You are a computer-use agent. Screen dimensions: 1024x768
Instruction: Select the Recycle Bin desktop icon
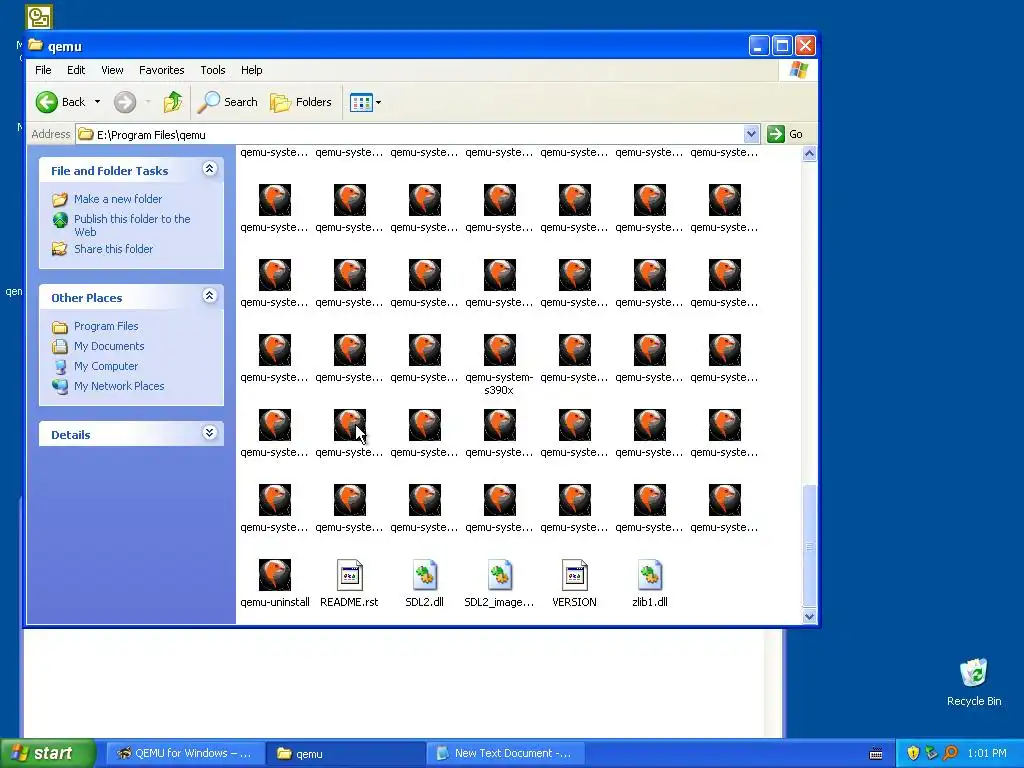[974, 682]
